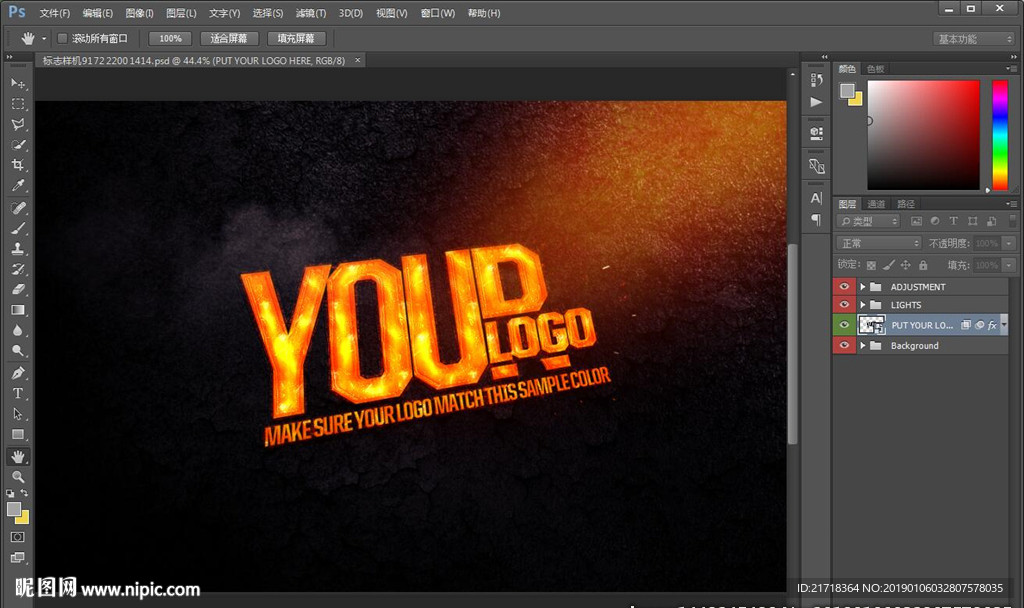Filter layers by type layers (T icon)
This screenshot has width=1024, height=608.
pos(953,221)
